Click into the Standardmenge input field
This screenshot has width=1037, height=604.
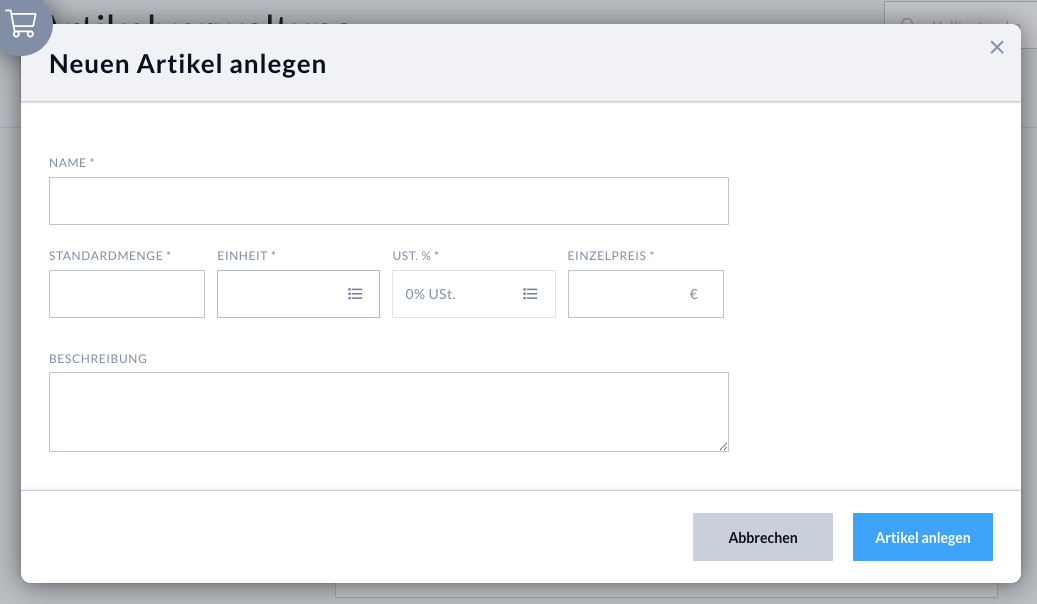click(x=127, y=294)
